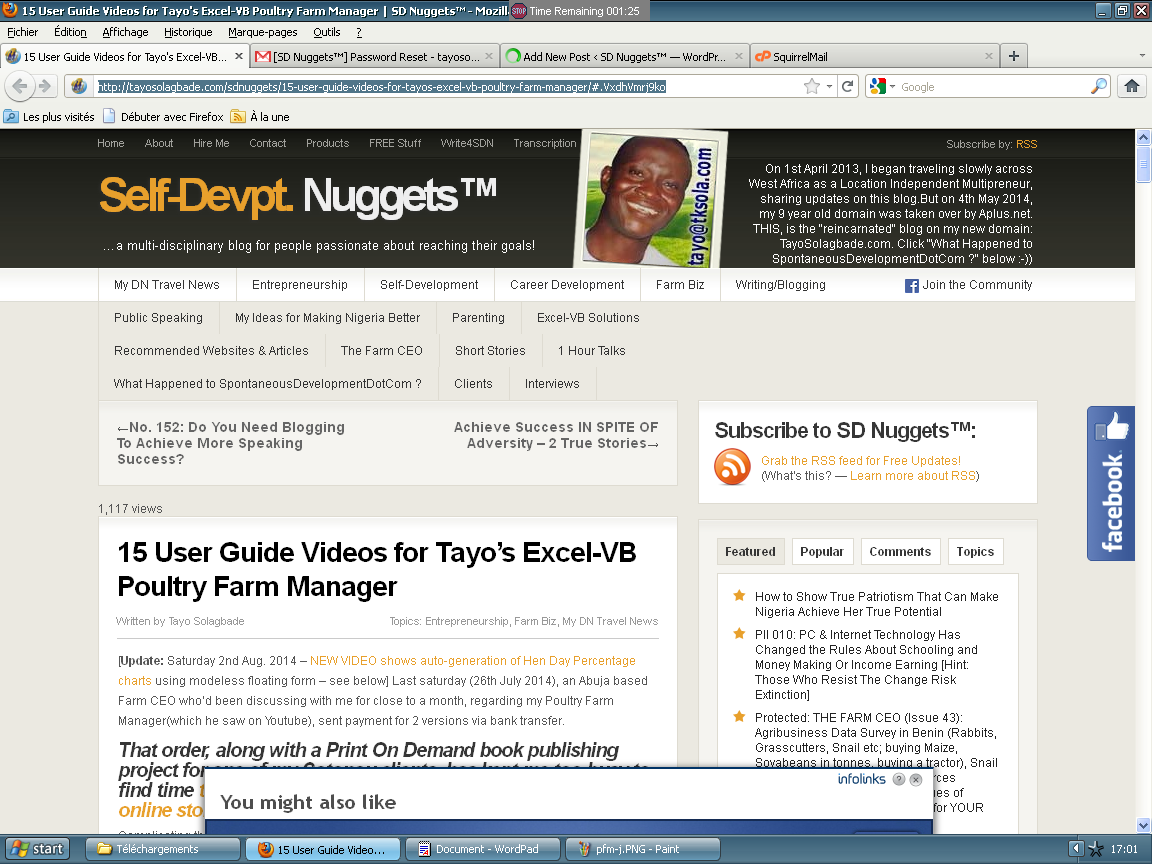The width and height of the screenshot is (1152, 864).
Task: Click the Self-Devpt Nuggets site logo
Action: pyautogui.click(x=298, y=195)
